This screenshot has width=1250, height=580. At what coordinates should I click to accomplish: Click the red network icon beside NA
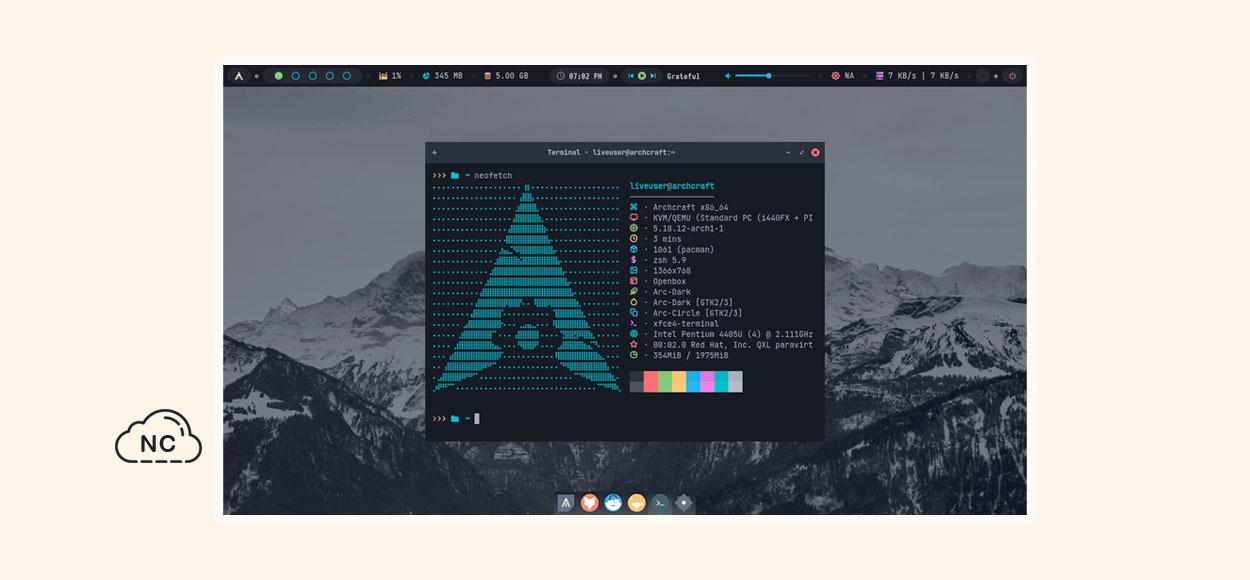click(x=835, y=76)
